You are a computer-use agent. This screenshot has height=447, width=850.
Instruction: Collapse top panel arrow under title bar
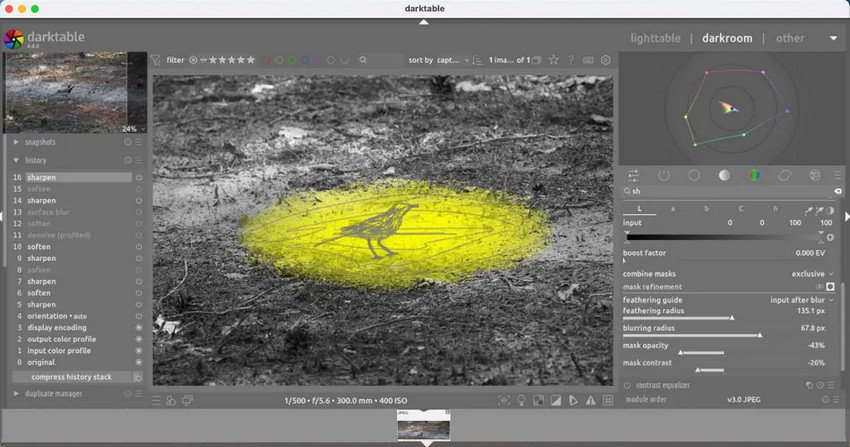[424, 22]
